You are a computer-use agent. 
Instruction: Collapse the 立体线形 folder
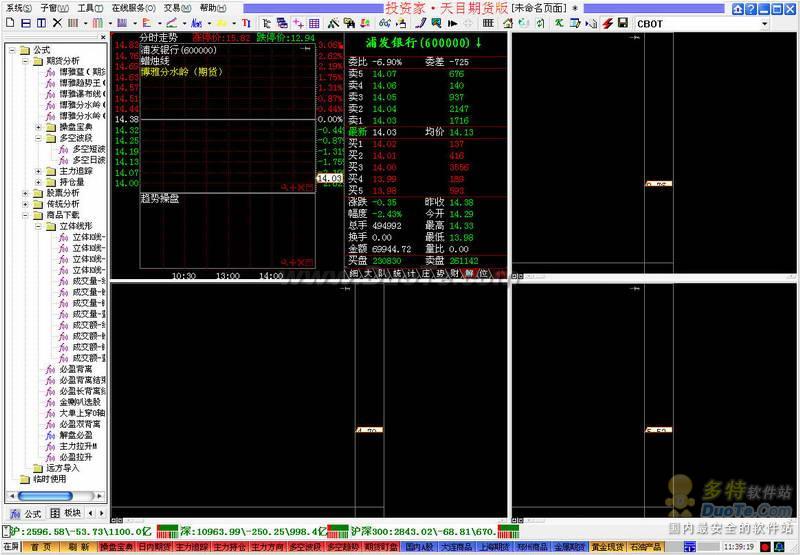tap(38, 226)
